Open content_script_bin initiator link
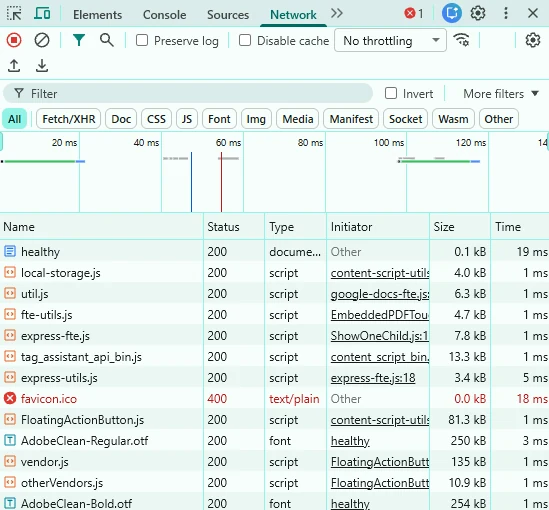Screen dimensions: 549x510 [x=380, y=357]
